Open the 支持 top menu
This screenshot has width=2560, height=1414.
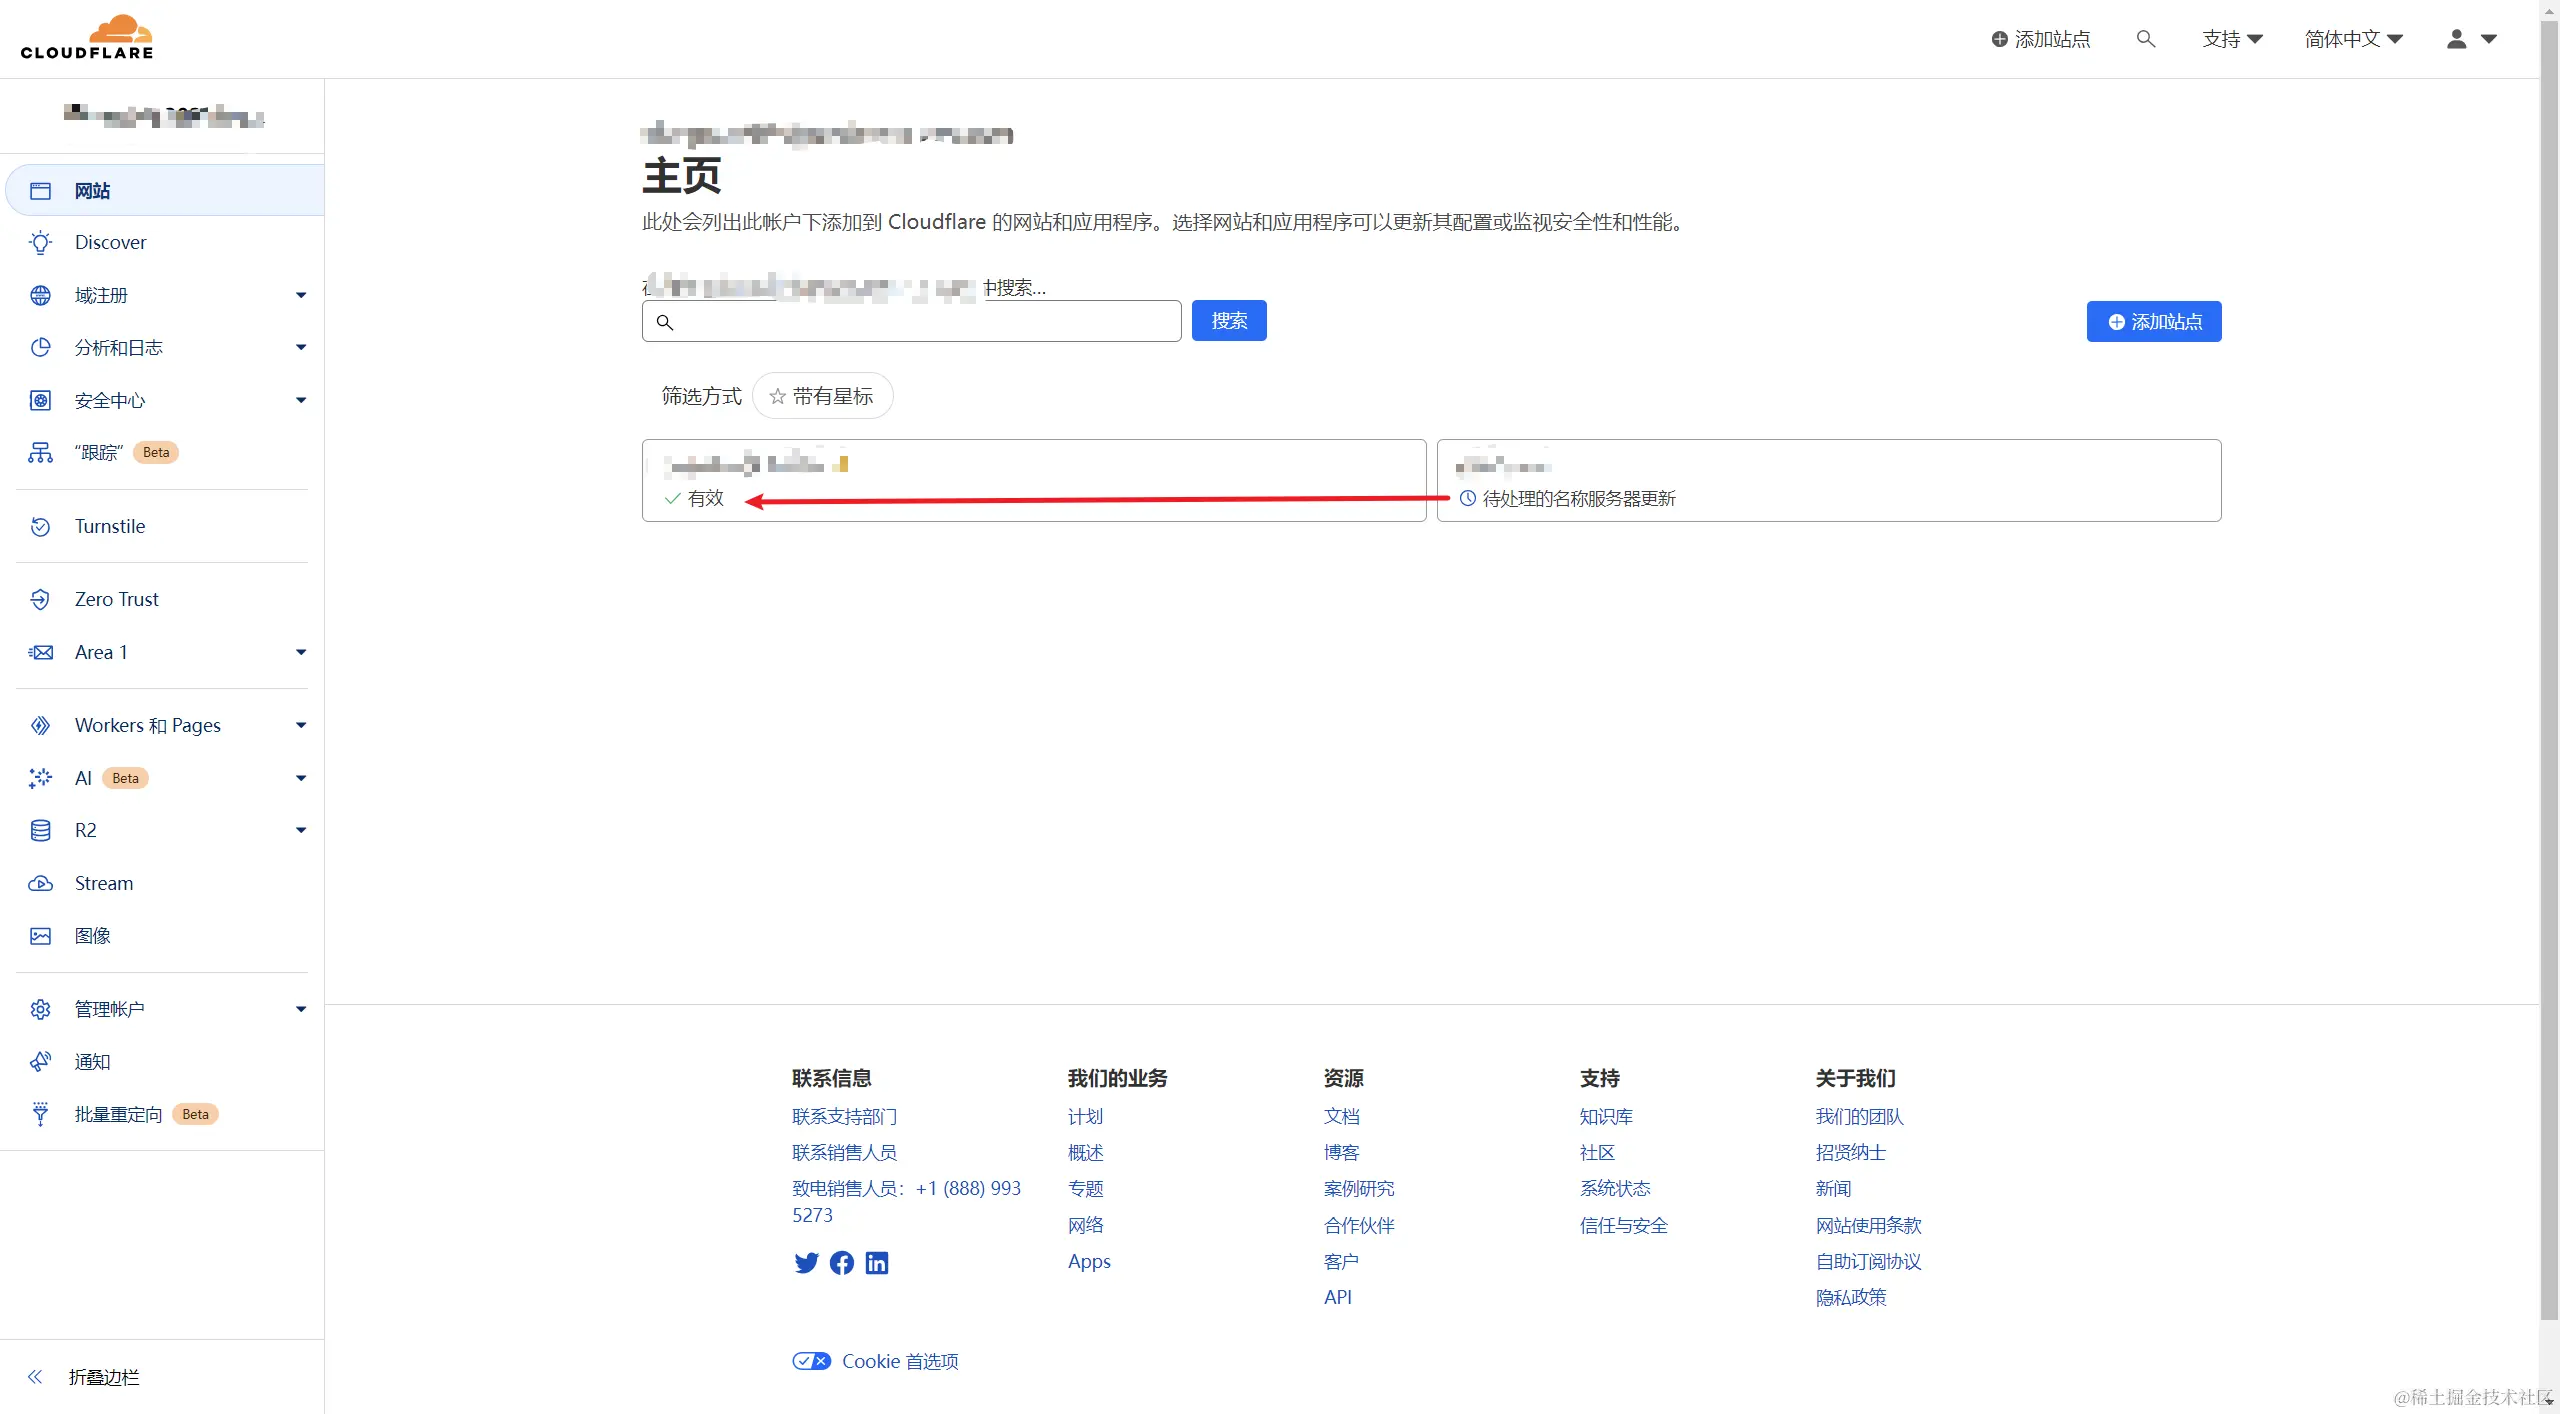tap(2231, 39)
